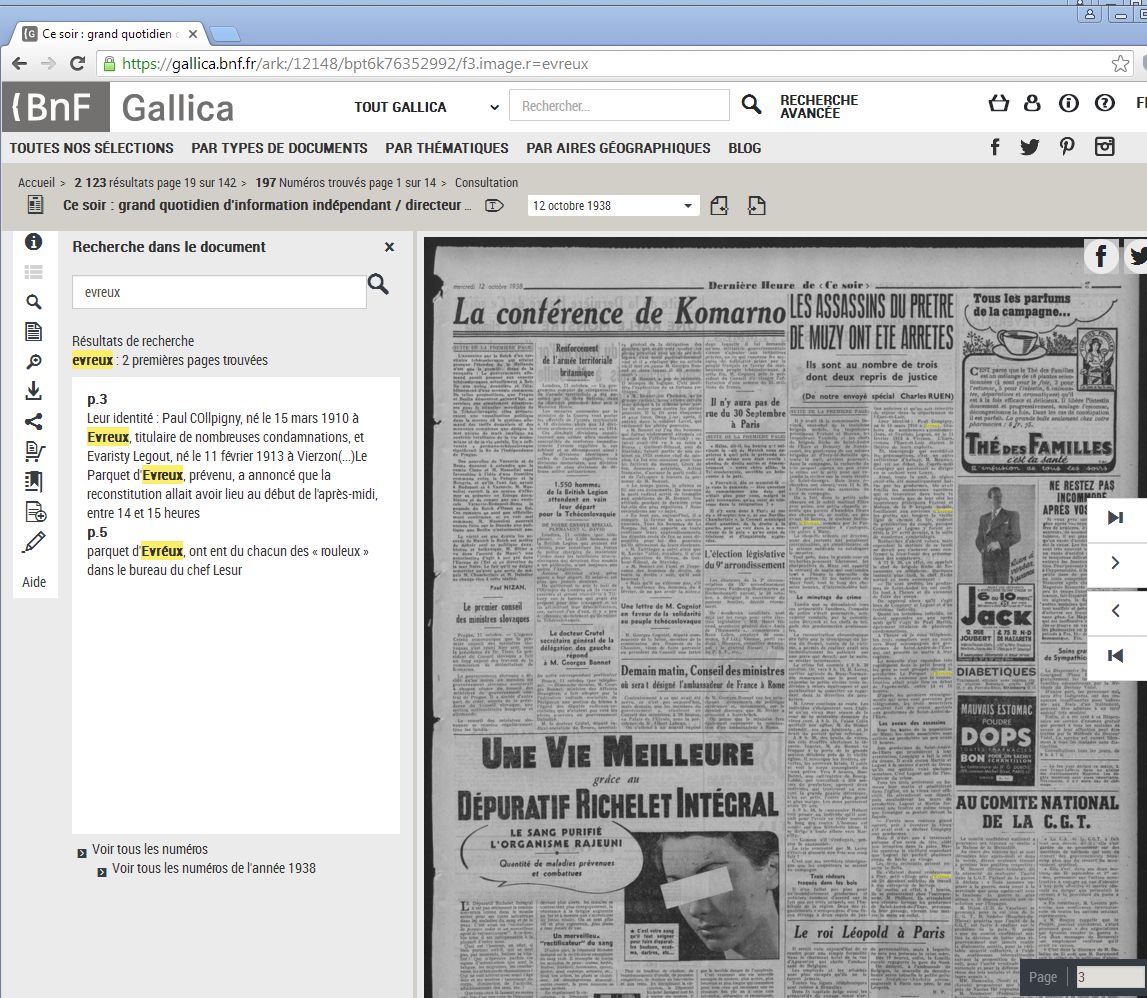The image size is (1147, 998).
Task: Open the zoom tool in the sidebar
Action: click(x=34, y=361)
